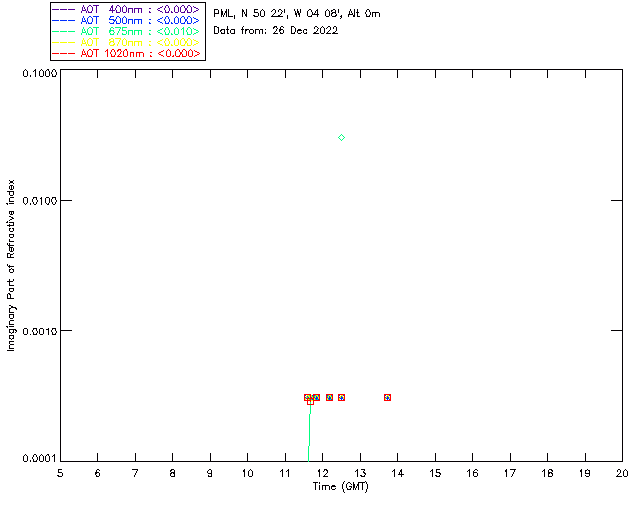Click the x-axis tick label 16
This screenshot has width=640, height=512.
coord(472,473)
